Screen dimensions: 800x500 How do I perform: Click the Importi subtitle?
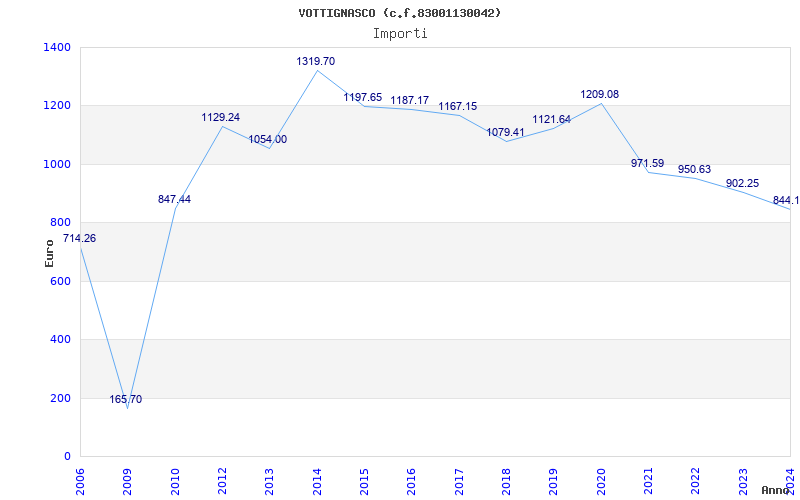[x=400, y=34]
